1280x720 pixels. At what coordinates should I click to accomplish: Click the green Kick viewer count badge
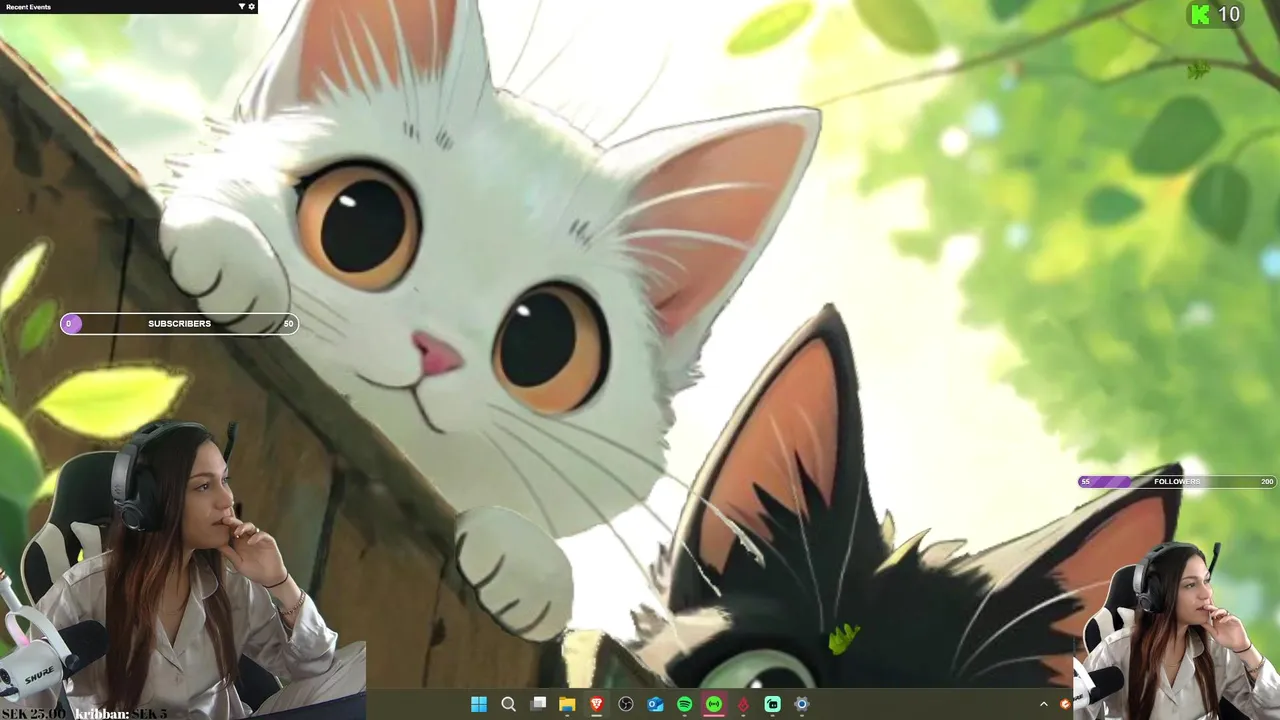pos(1215,14)
